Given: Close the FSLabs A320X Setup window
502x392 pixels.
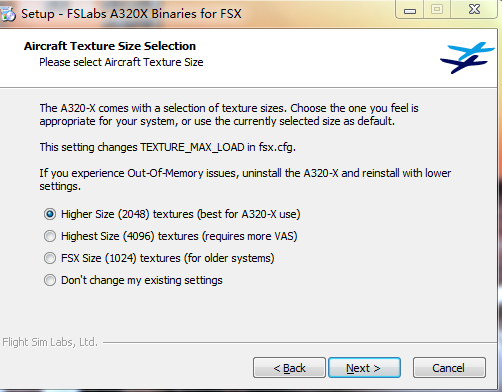Looking at the screenshot, I should (474, 10).
